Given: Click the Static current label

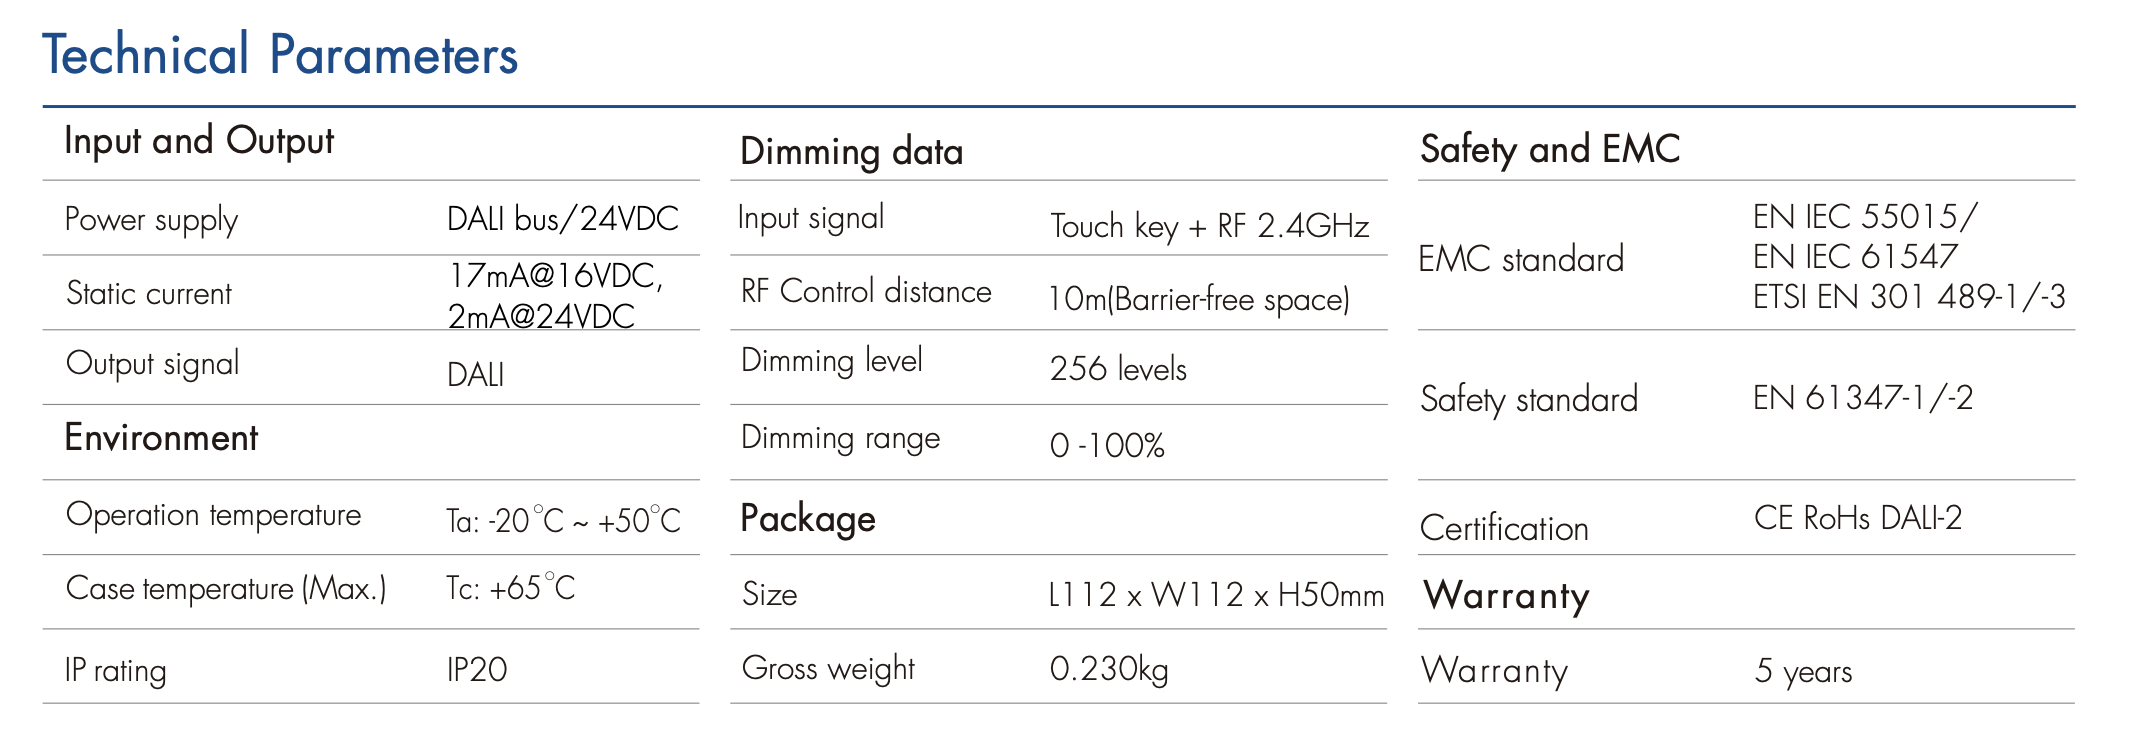Looking at the screenshot, I should click(x=149, y=294).
